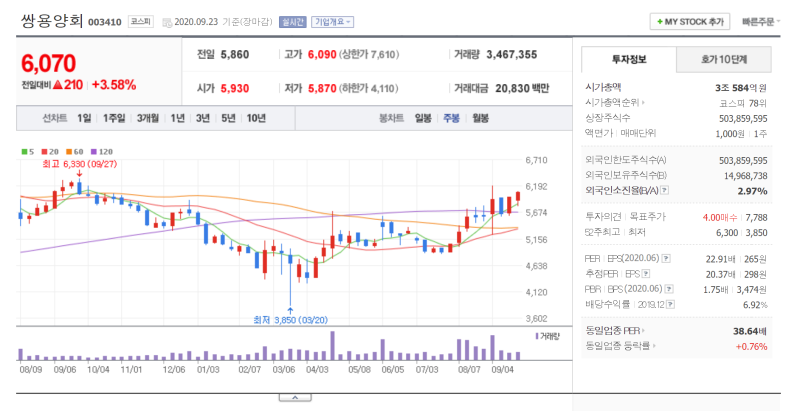Switch to the 호가 10단계 tab

click(x=724, y=60)
